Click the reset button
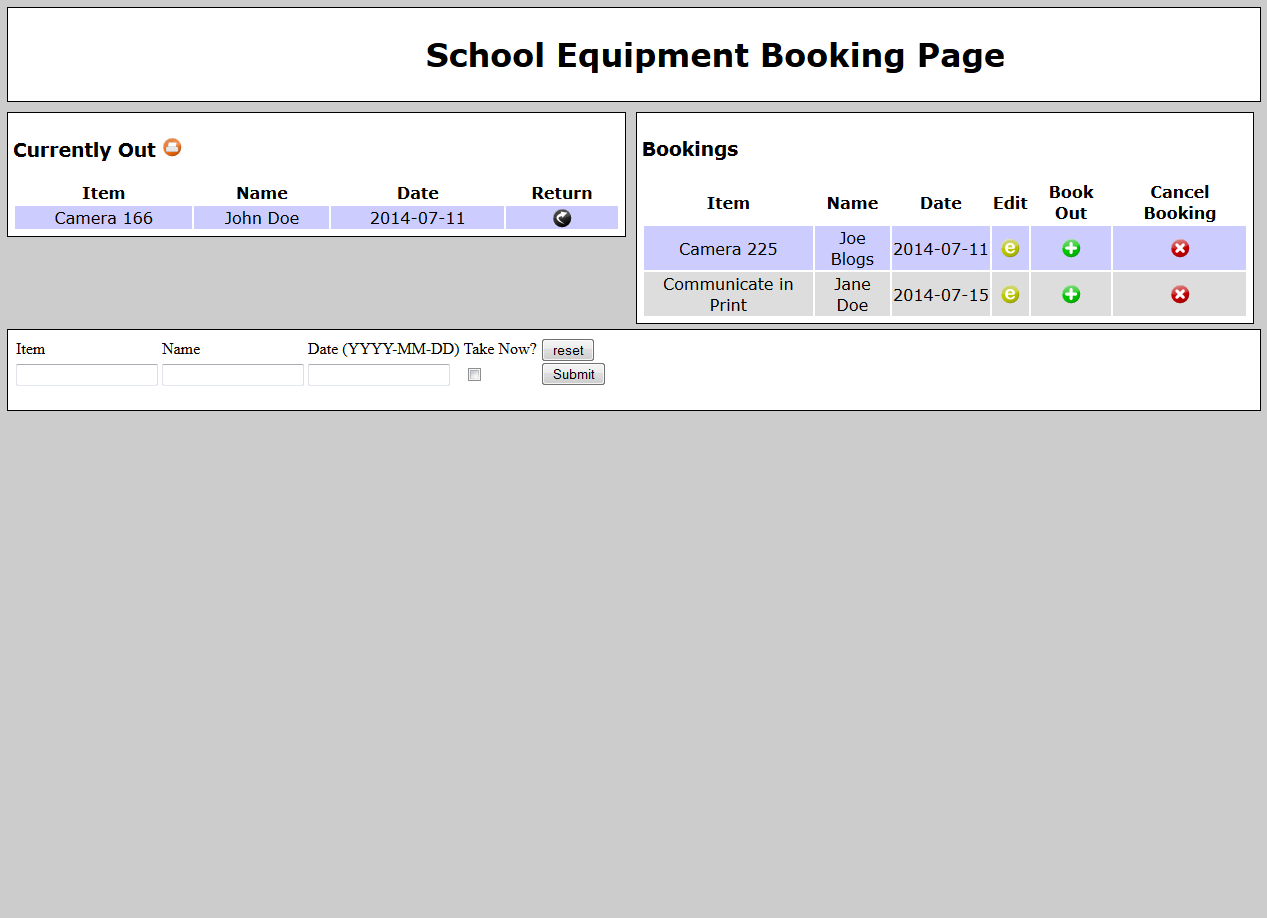 (x=568, y=350)
